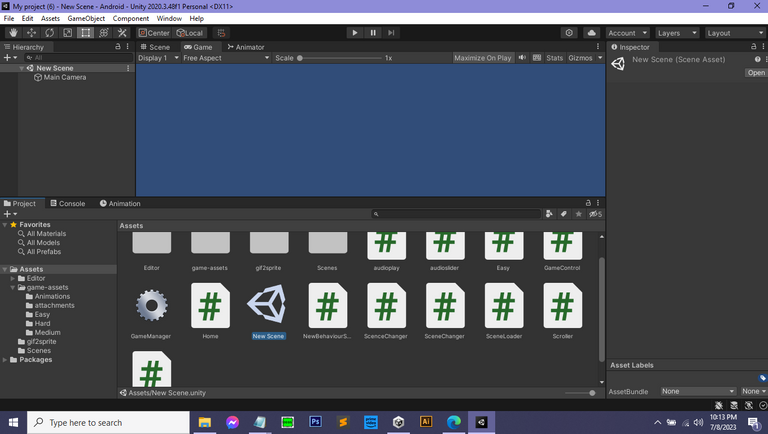768x434 pixels.
Task: Click the Open button in Inspector
Action: tap(756, 72)
